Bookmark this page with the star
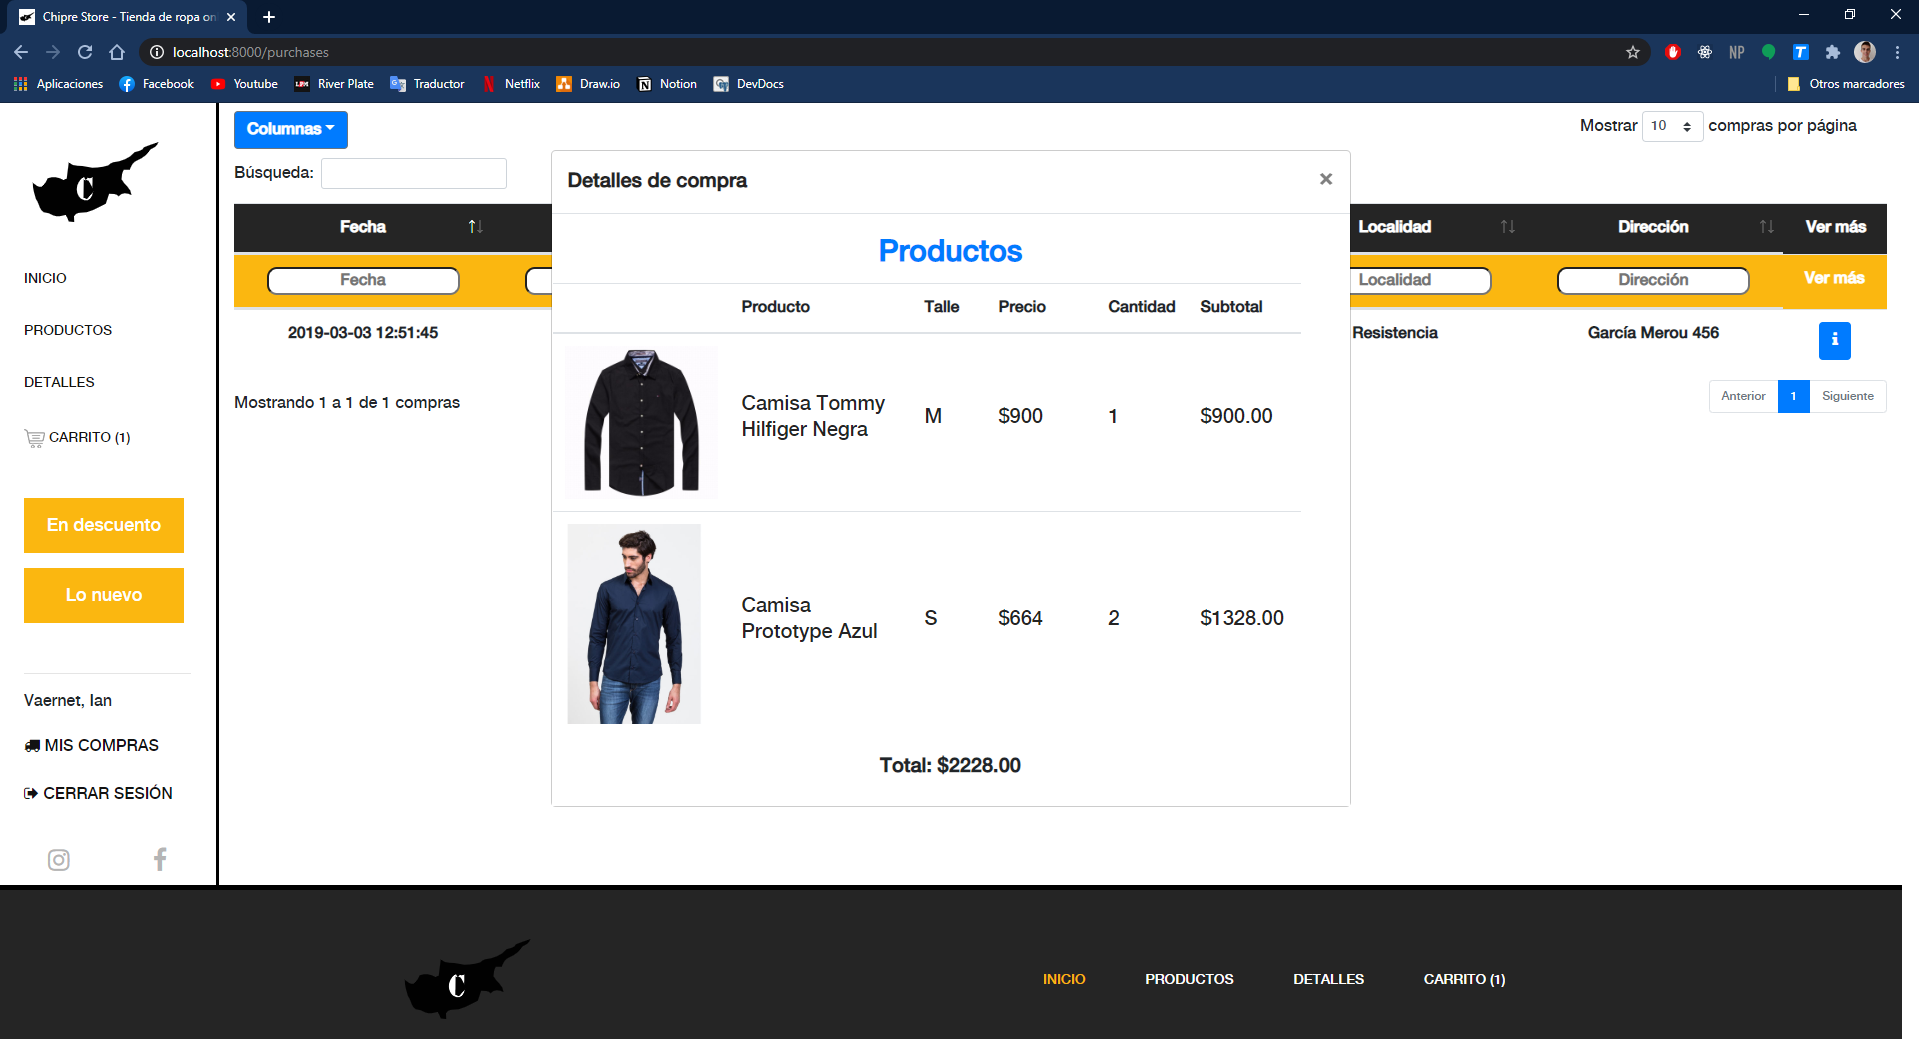This screenshot has height=1039, width=1919. click(x=1633, y=52)
